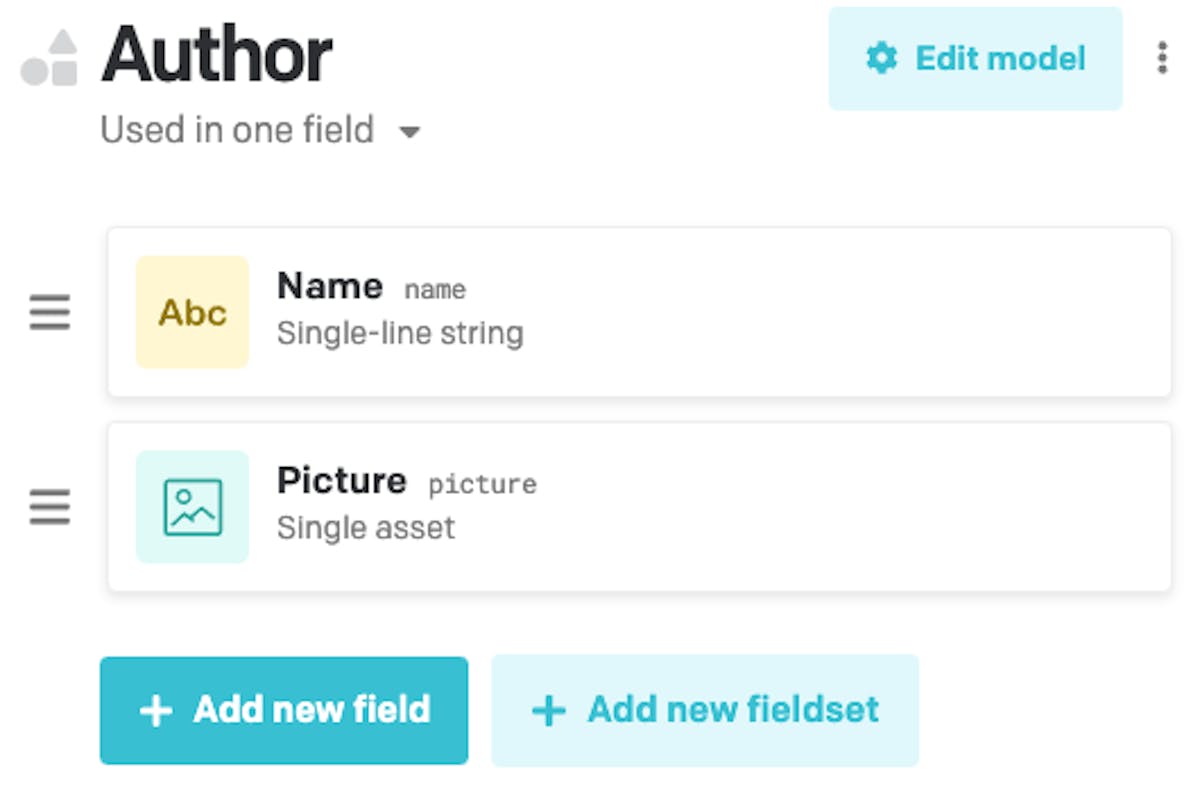Click the 'Used in one field' text
Viewport: 1200px width, 799px height.
237,130
